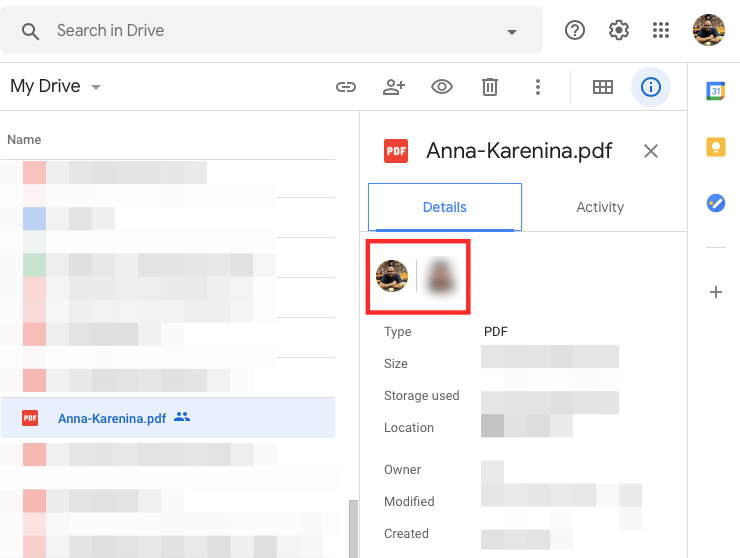Switch to the Details tab
Image resolution: width=740 pixels, height=558 pixels.
pyautogui.click(x=445, y=207)
